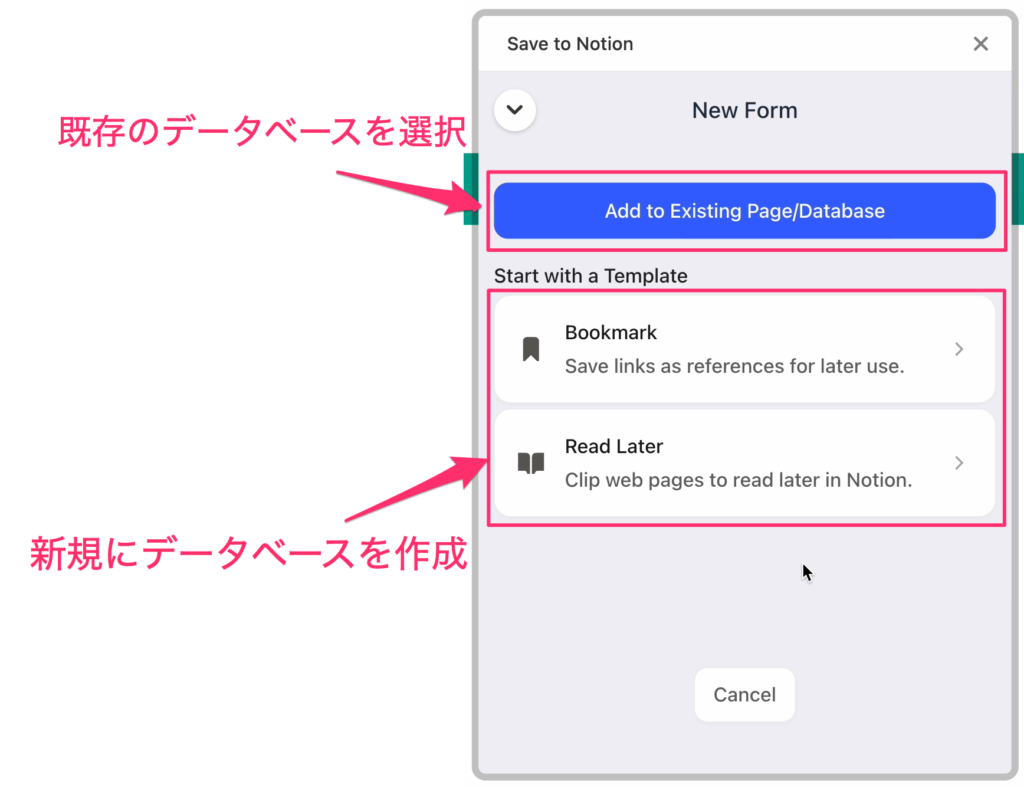Click the New Form heading
Image resolution: width=1024 pixels, height=787 pixels.
pyautogui.click(x=744, y=110)
